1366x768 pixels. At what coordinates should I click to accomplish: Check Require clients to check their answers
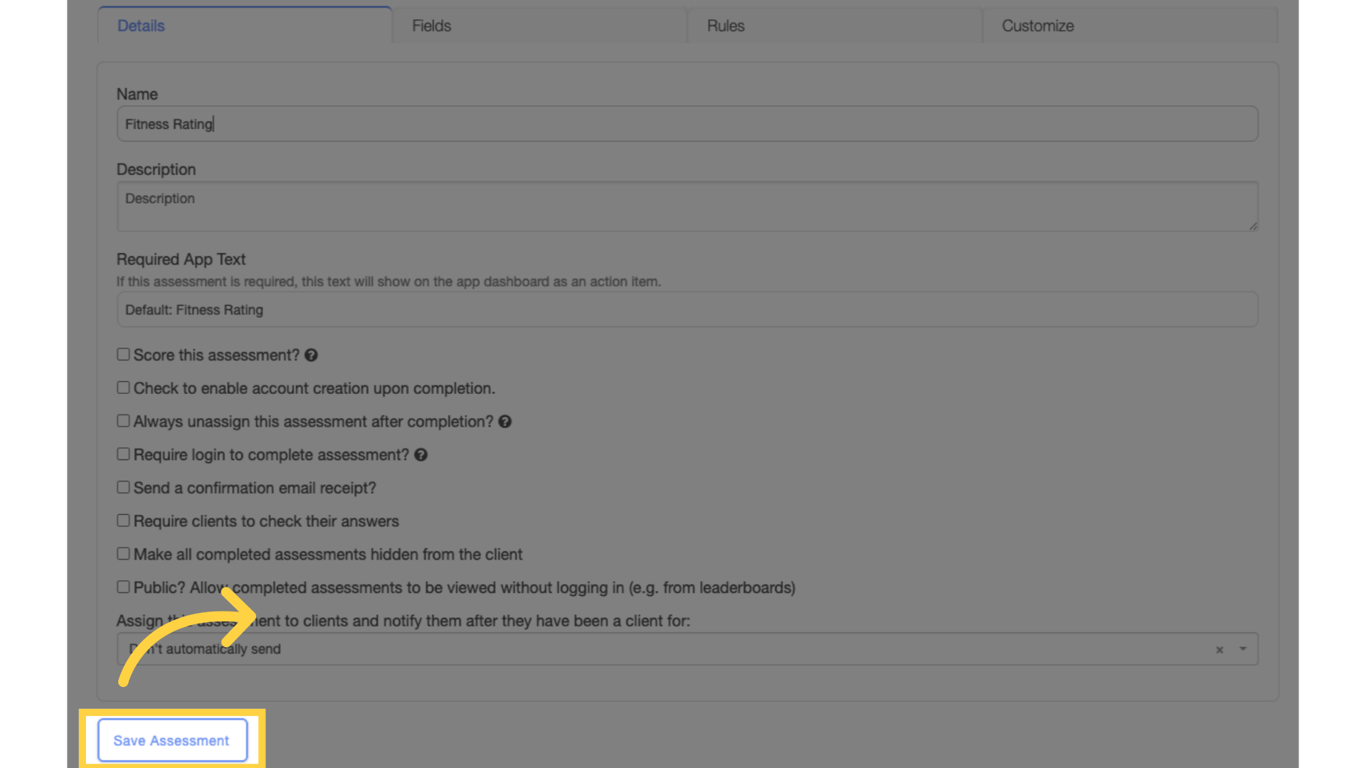click(x=123, y=520)
